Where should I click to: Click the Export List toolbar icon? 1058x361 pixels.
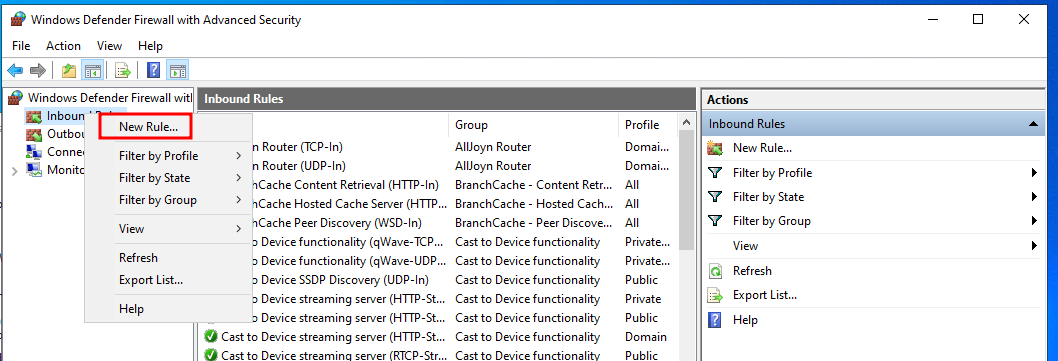[123, 70]
